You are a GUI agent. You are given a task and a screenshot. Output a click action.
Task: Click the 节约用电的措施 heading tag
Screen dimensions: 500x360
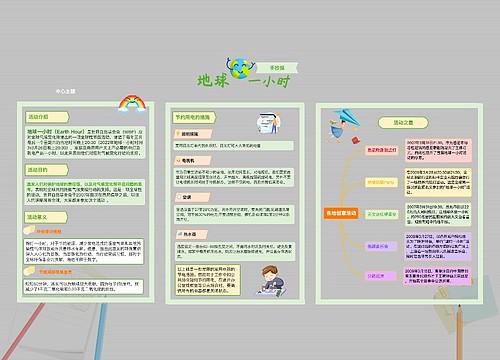click(194, 117)
